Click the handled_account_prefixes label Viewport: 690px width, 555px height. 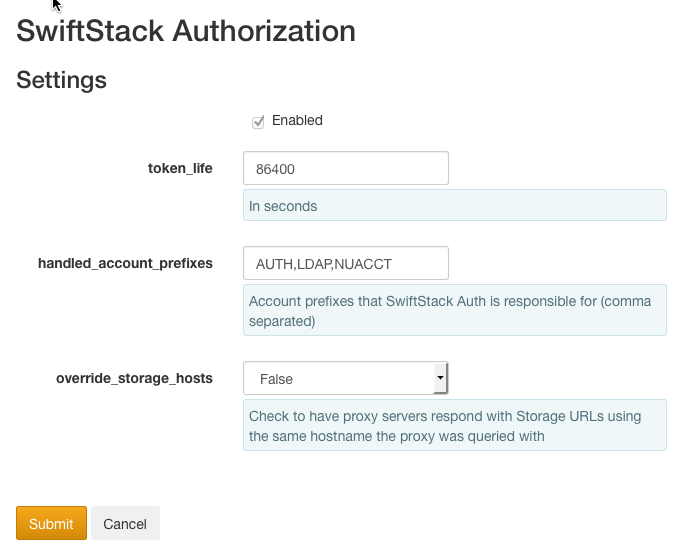[x=125, y=263]
